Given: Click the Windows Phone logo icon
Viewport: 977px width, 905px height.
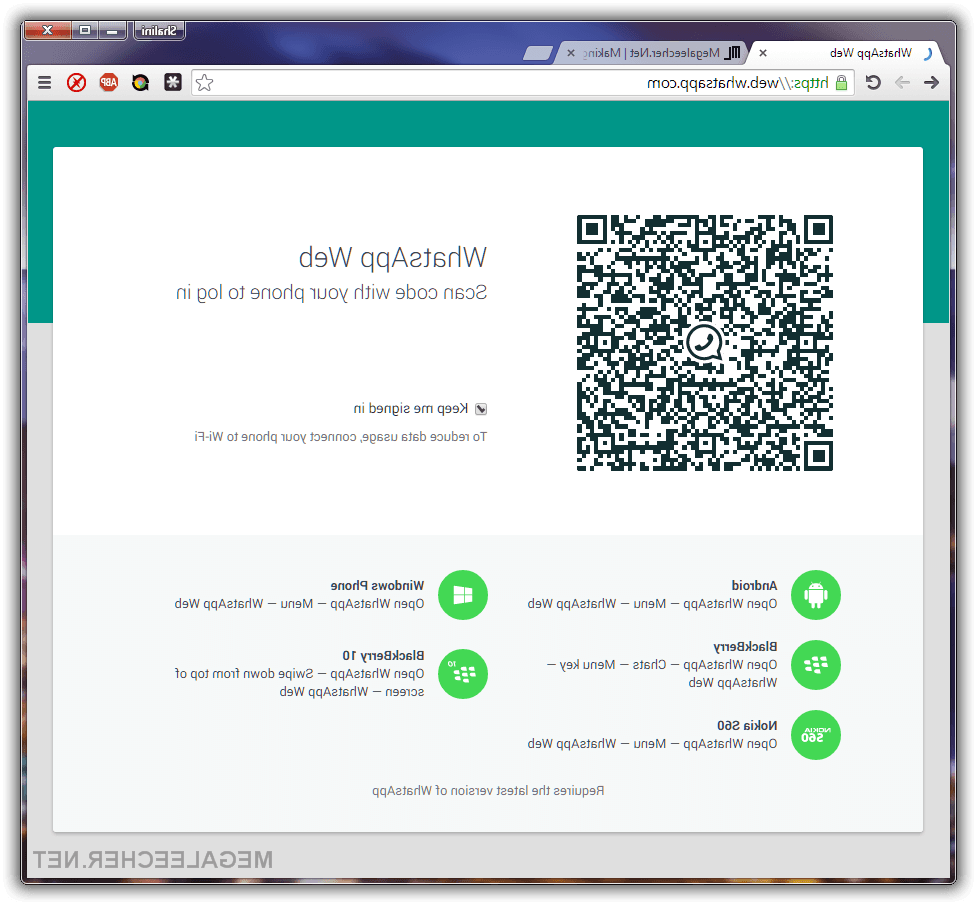Looking at the screenshot, I should 463,595.
